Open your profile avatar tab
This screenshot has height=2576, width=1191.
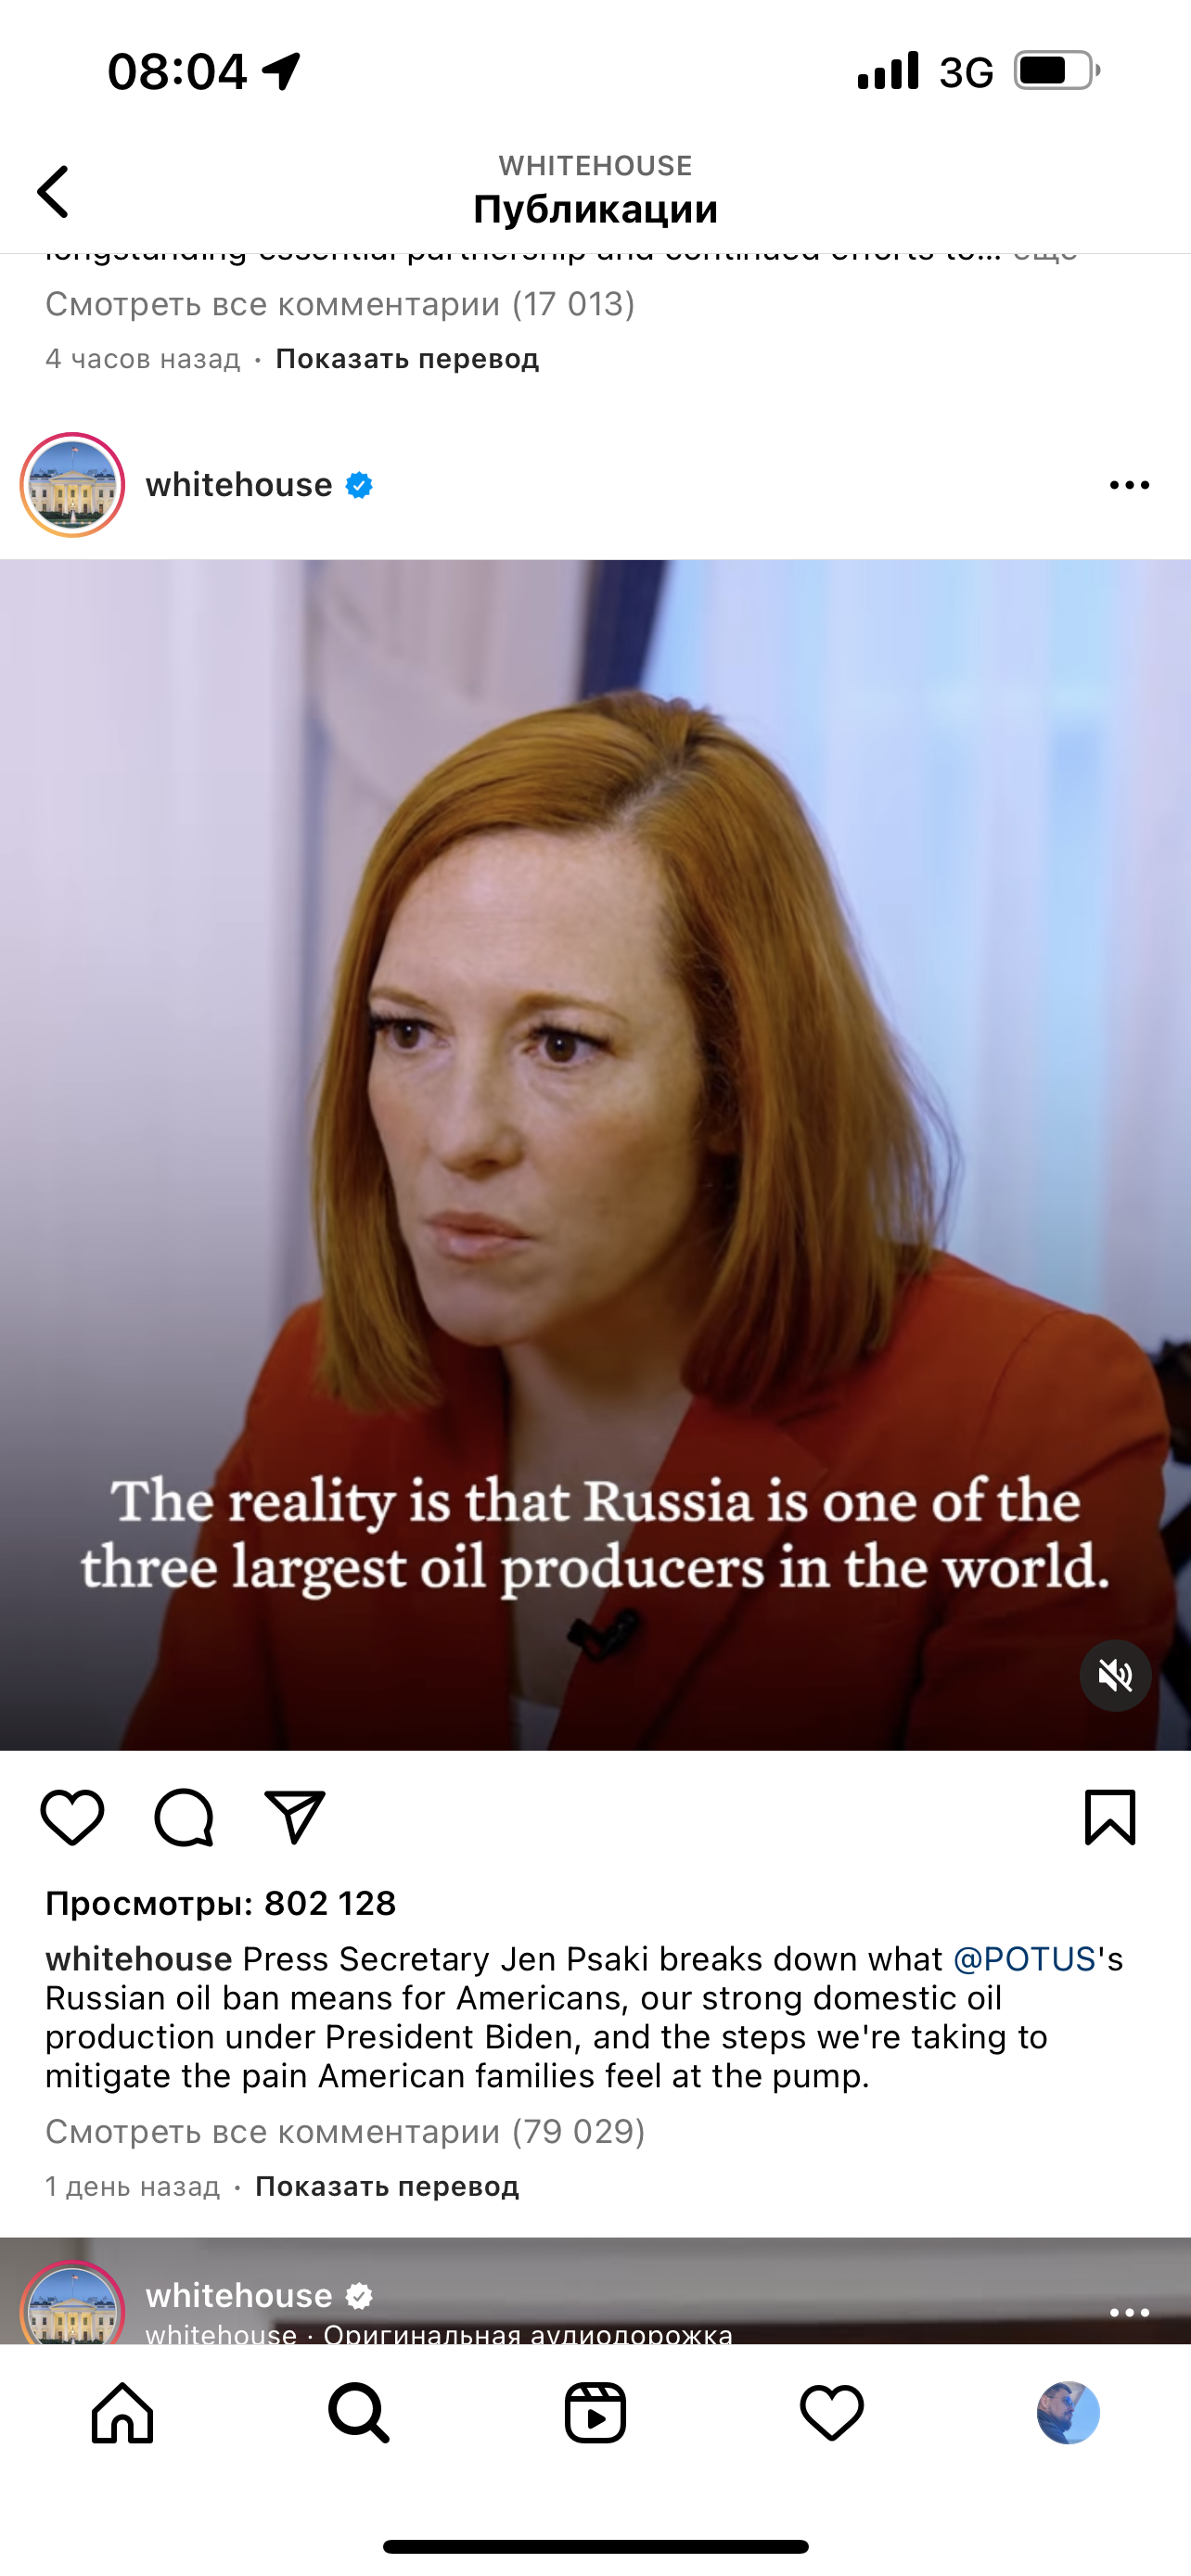point(1068,2412)
